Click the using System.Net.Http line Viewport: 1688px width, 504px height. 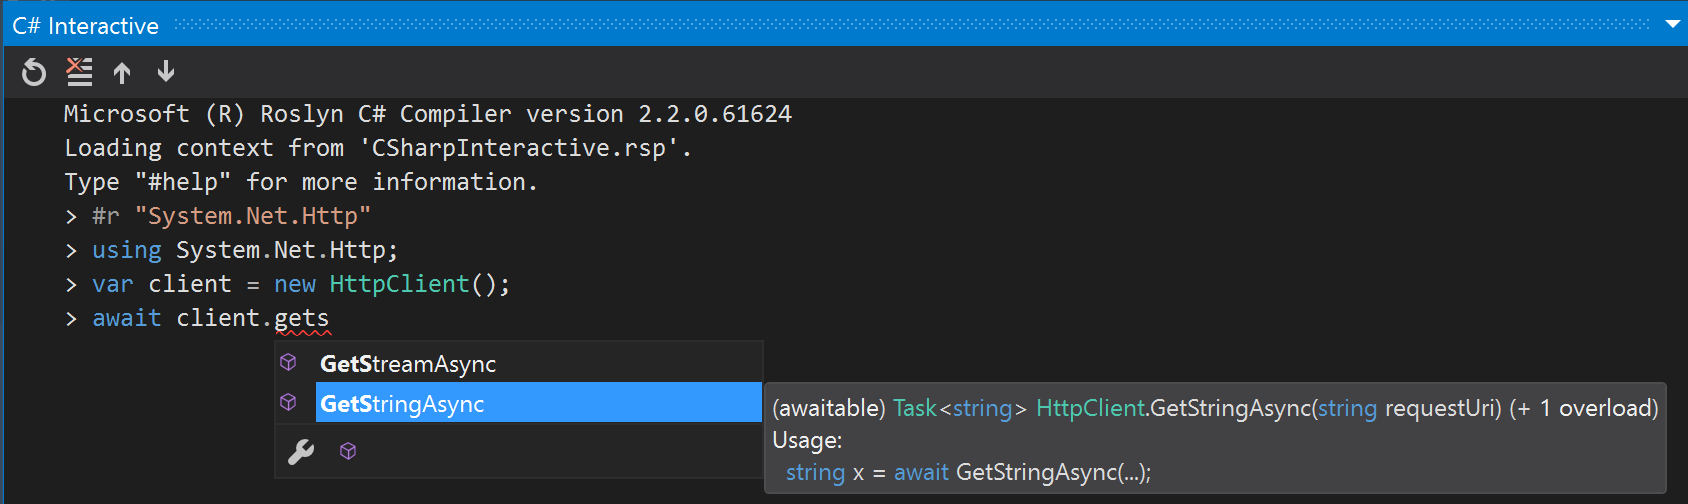[x=245, y=250]
